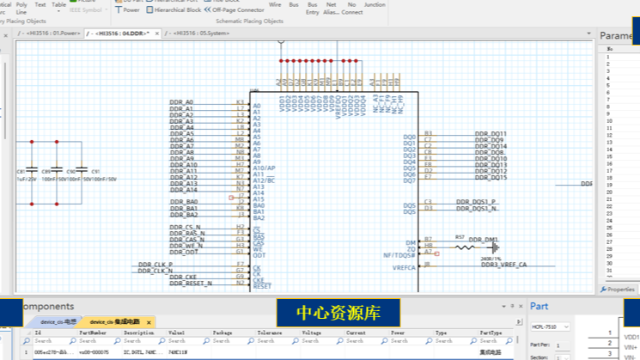Select the DDR3_VREF_CA net label
This screenshot has width=640, height=360.
click(x=504, y=264)
